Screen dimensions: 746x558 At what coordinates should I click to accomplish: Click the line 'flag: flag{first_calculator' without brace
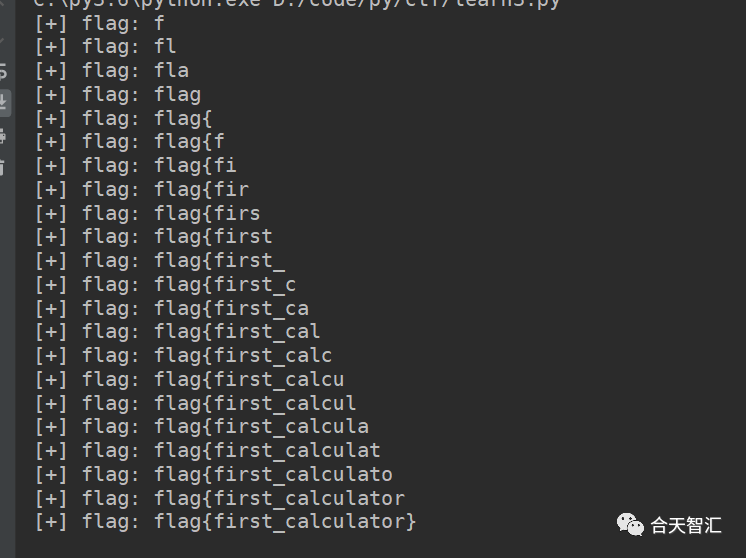point(219,498)
